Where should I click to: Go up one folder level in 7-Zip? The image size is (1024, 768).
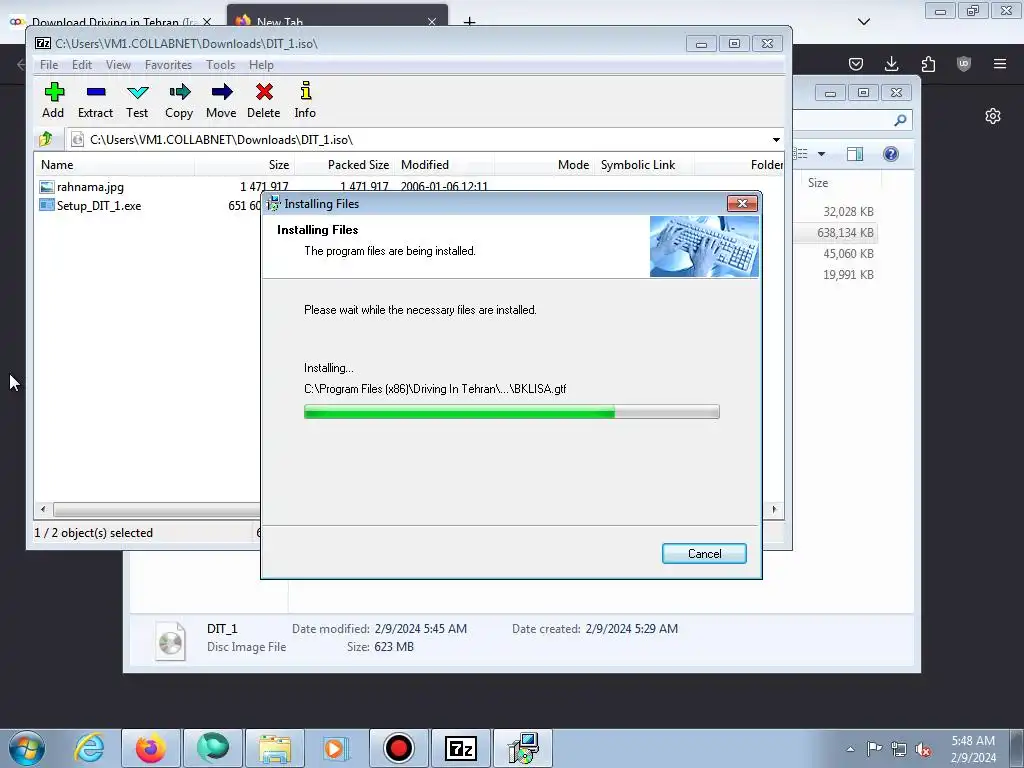[46, 139]
